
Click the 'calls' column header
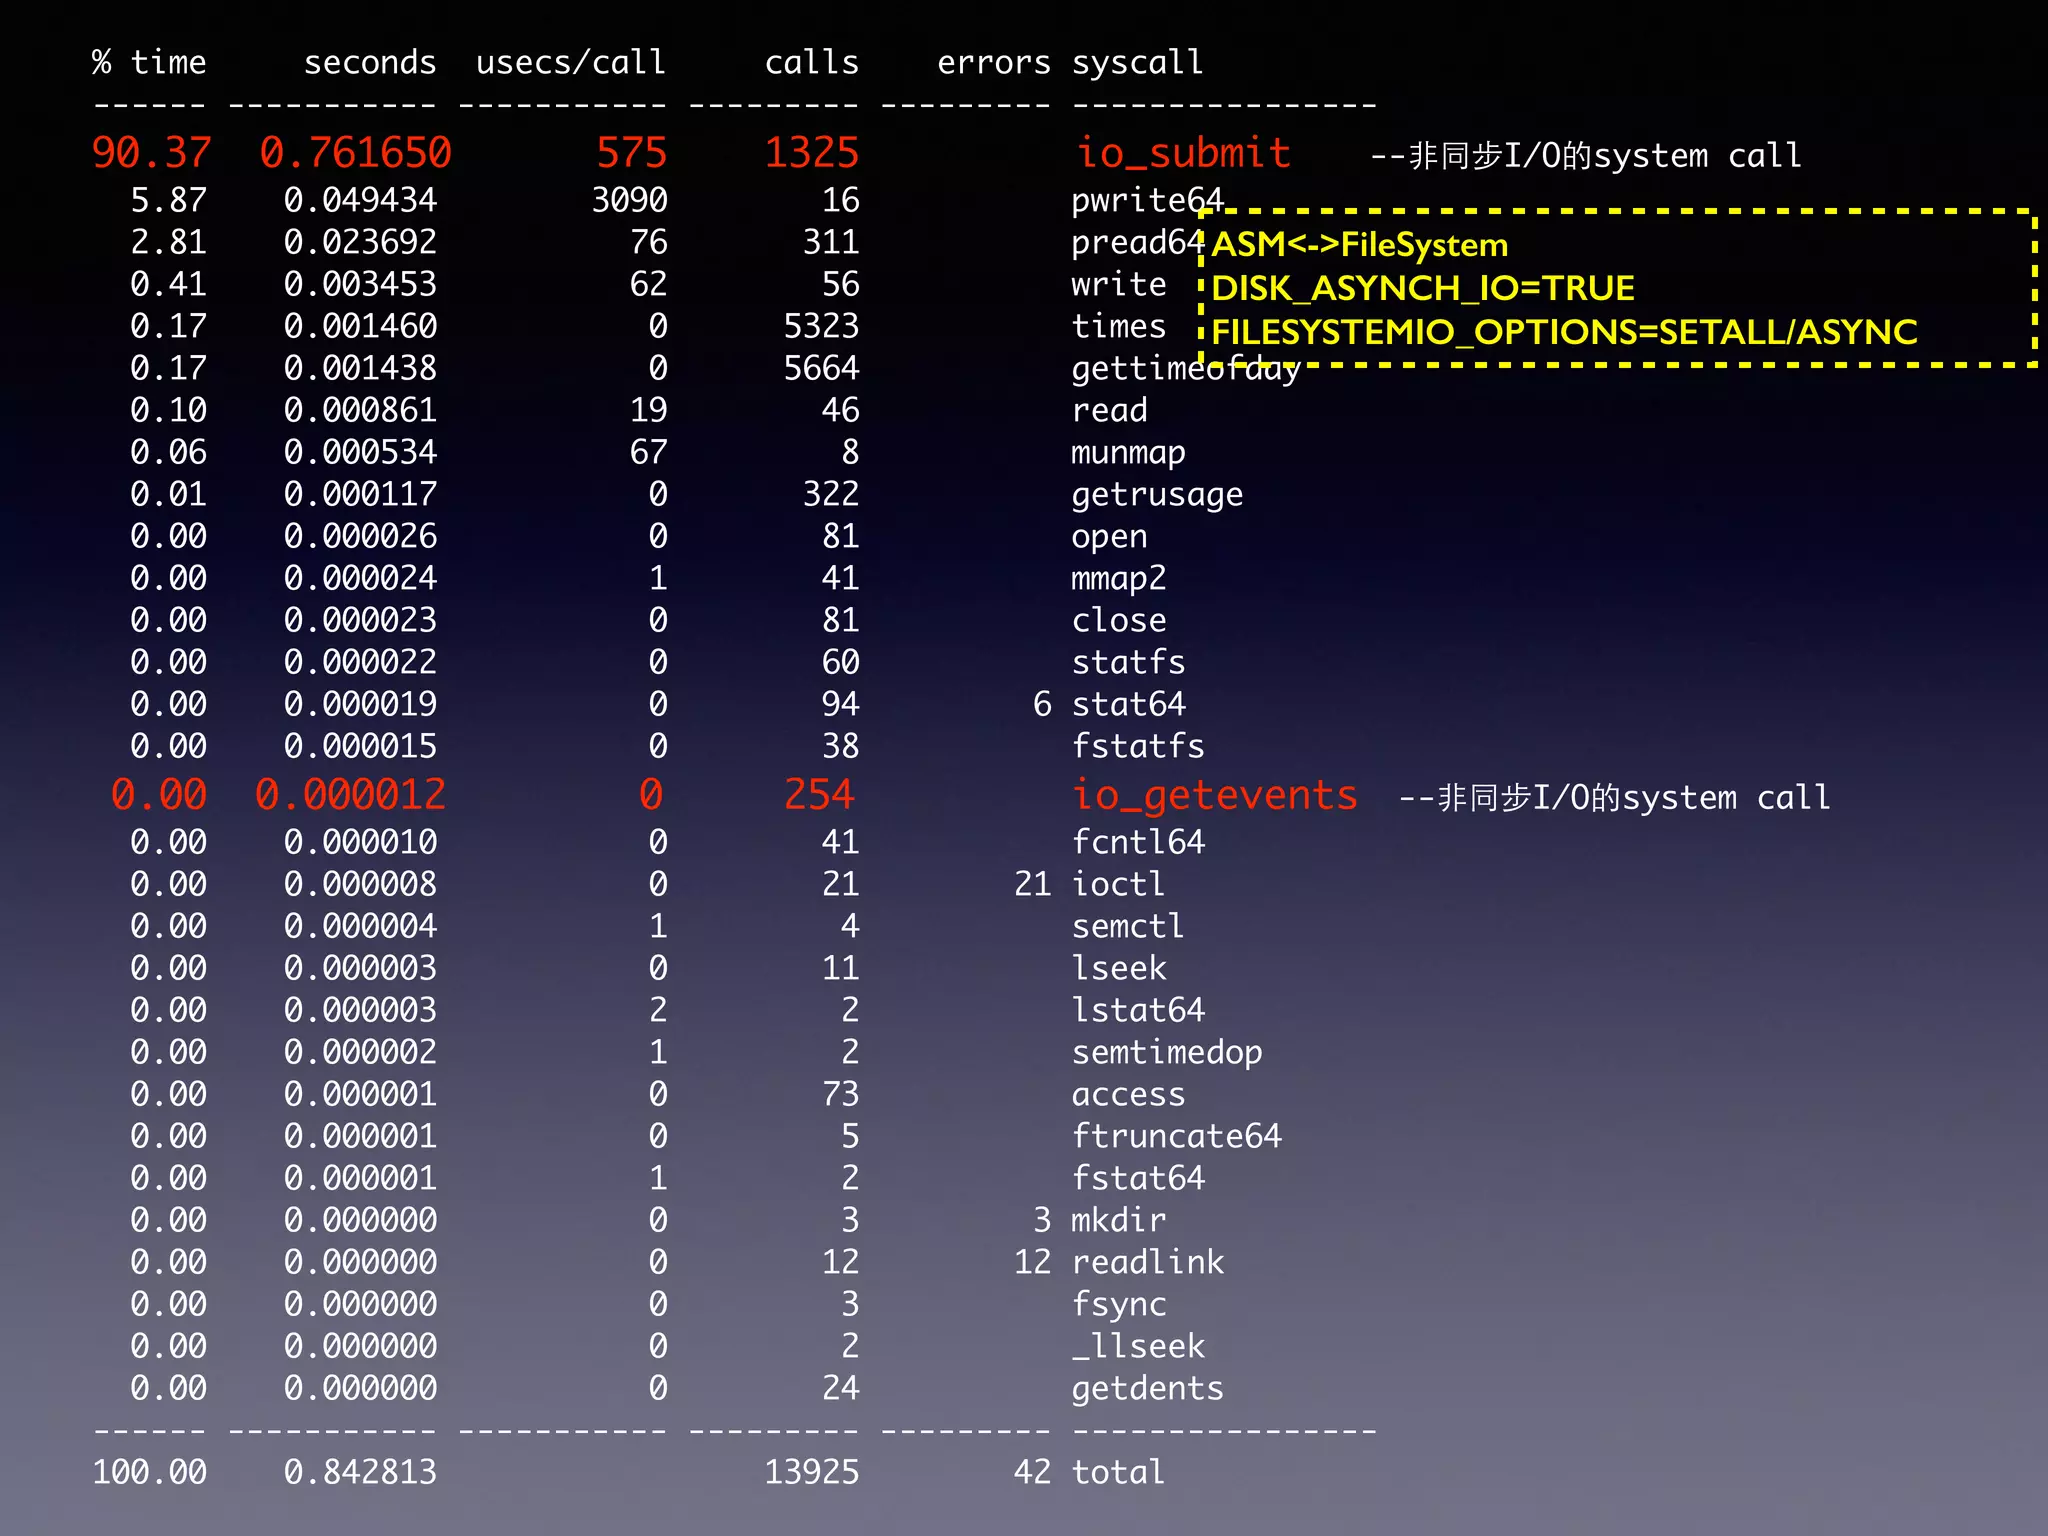coord(812,63)
